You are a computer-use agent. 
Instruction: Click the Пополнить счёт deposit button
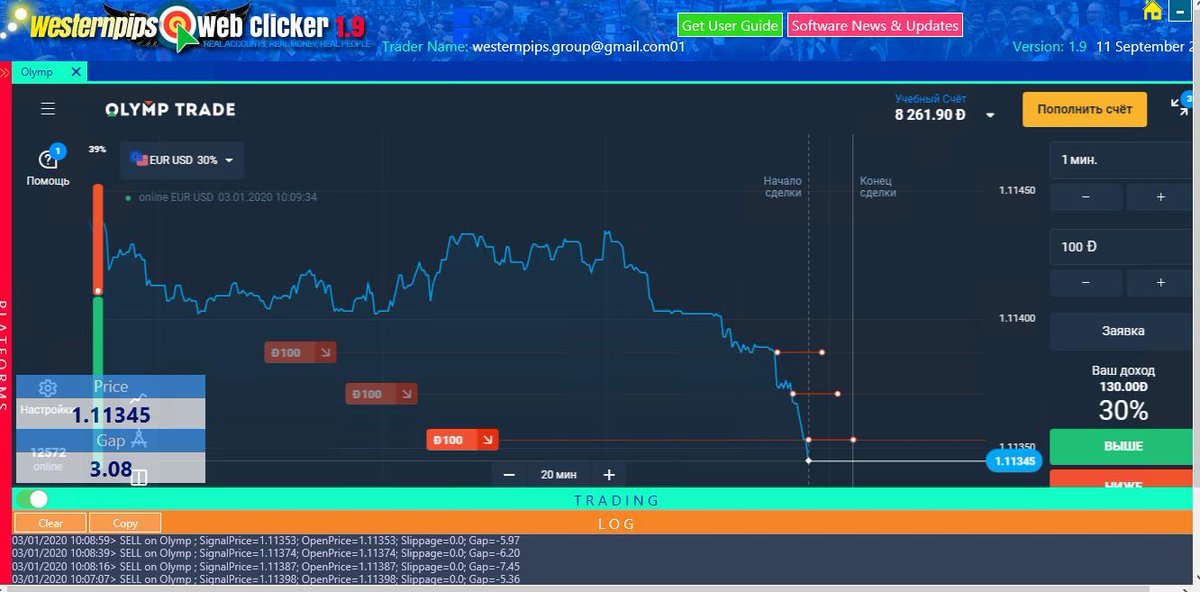[x=1084, y=109]
